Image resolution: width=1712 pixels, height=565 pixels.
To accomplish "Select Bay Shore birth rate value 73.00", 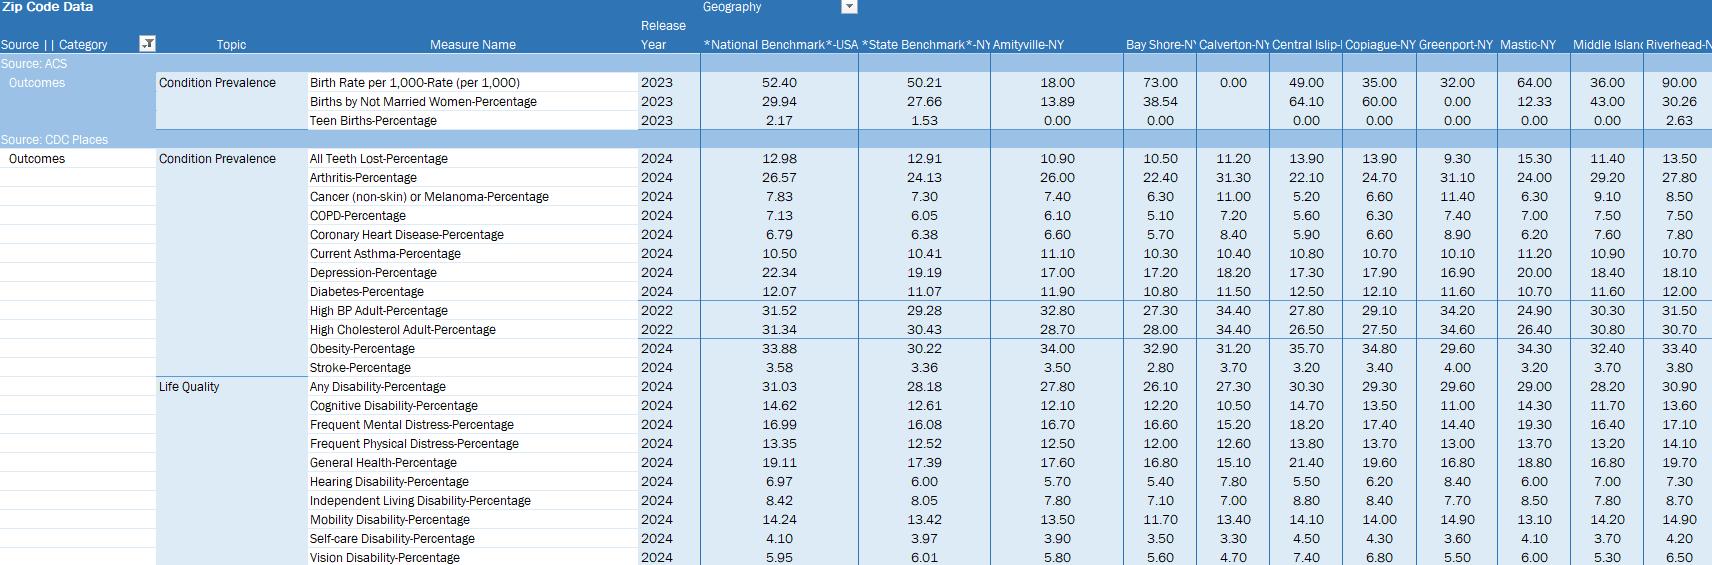I will [x=1160, y=83].
